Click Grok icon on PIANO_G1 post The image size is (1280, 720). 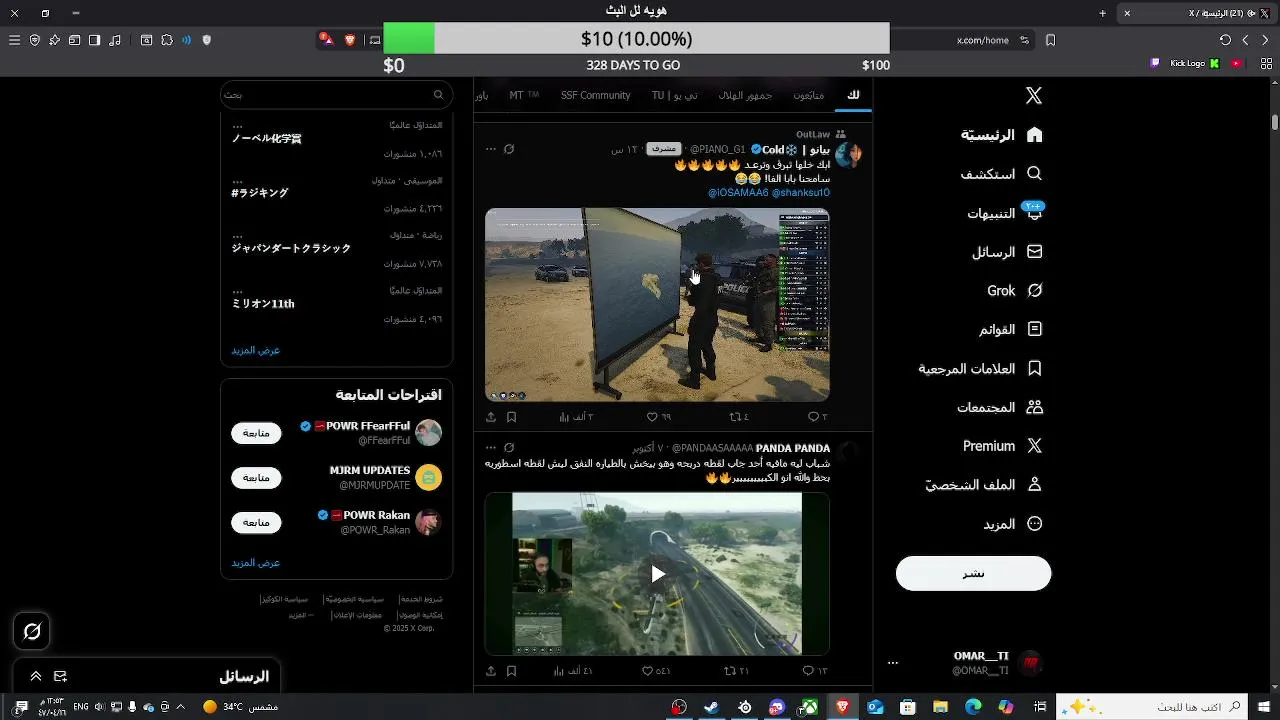click(x=509, y=149)
